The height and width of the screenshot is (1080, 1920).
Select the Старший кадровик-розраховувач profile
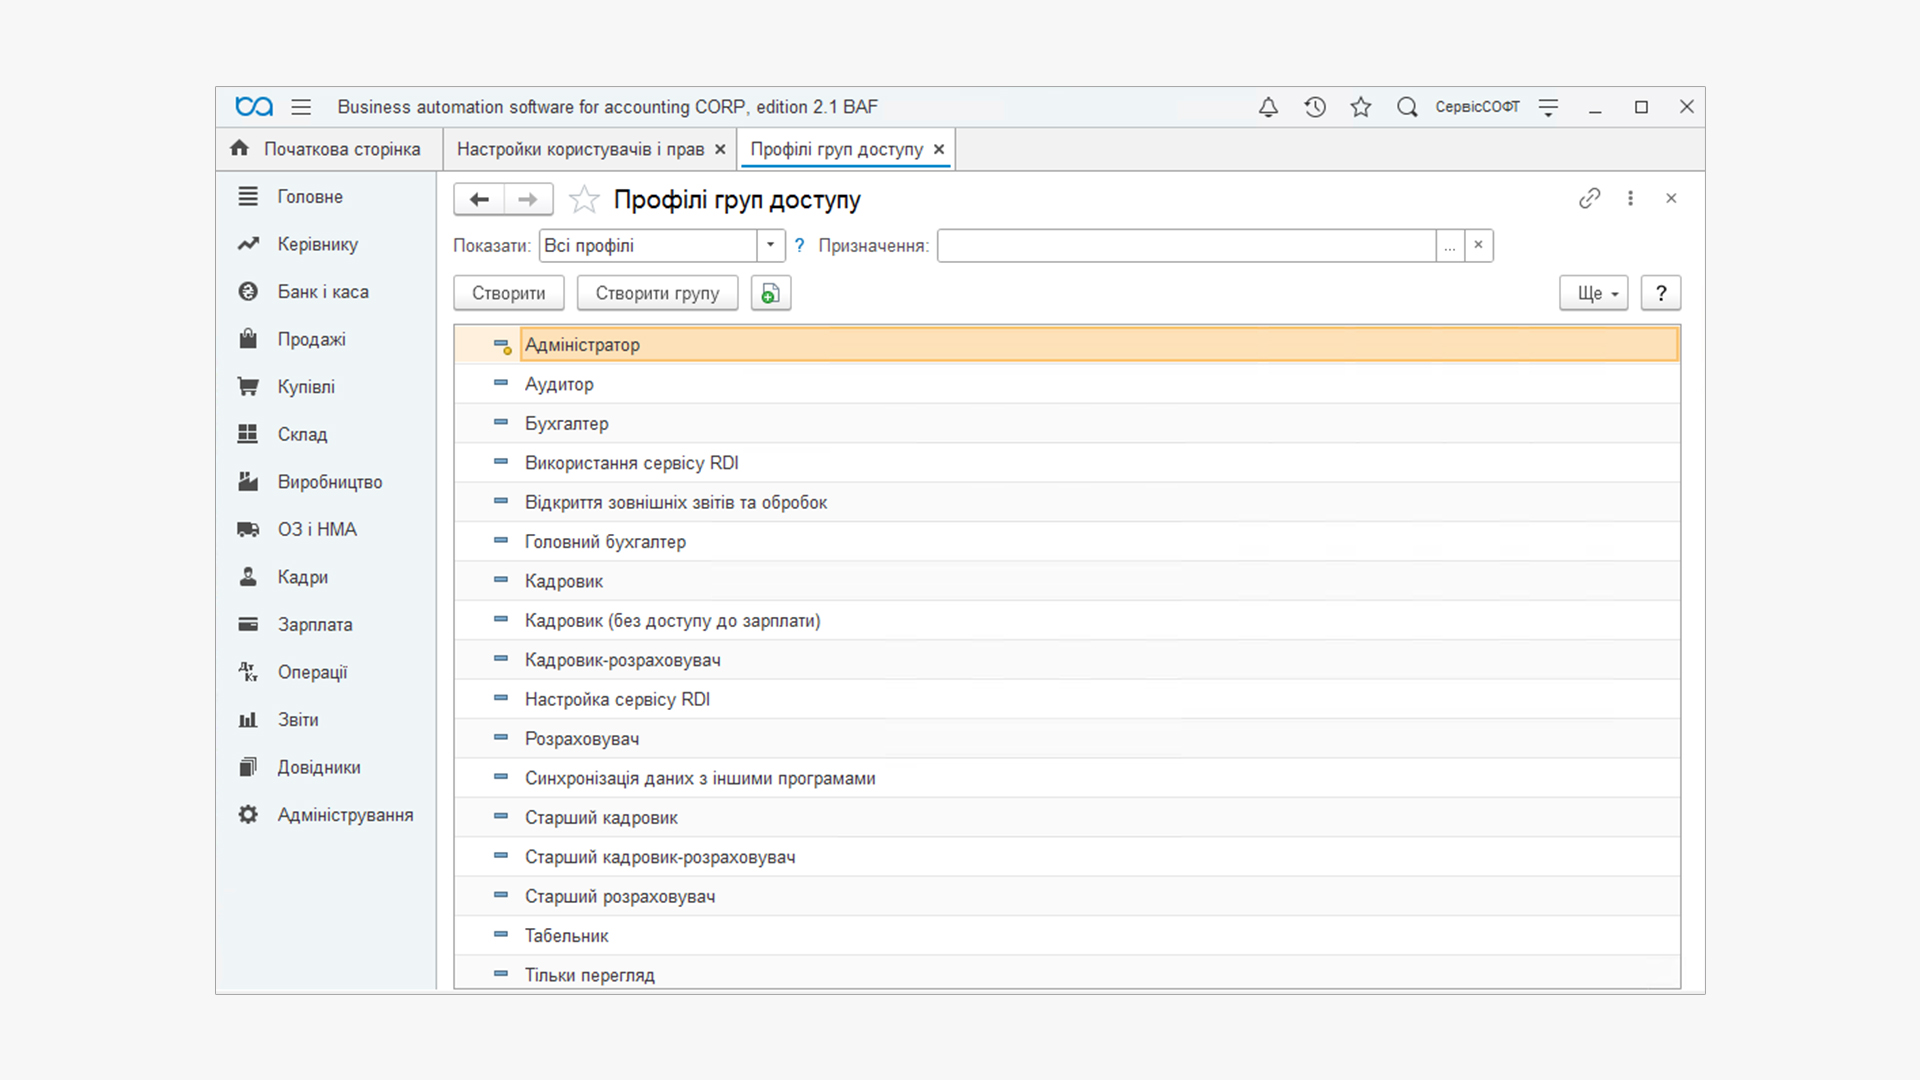click(1067, 857)
